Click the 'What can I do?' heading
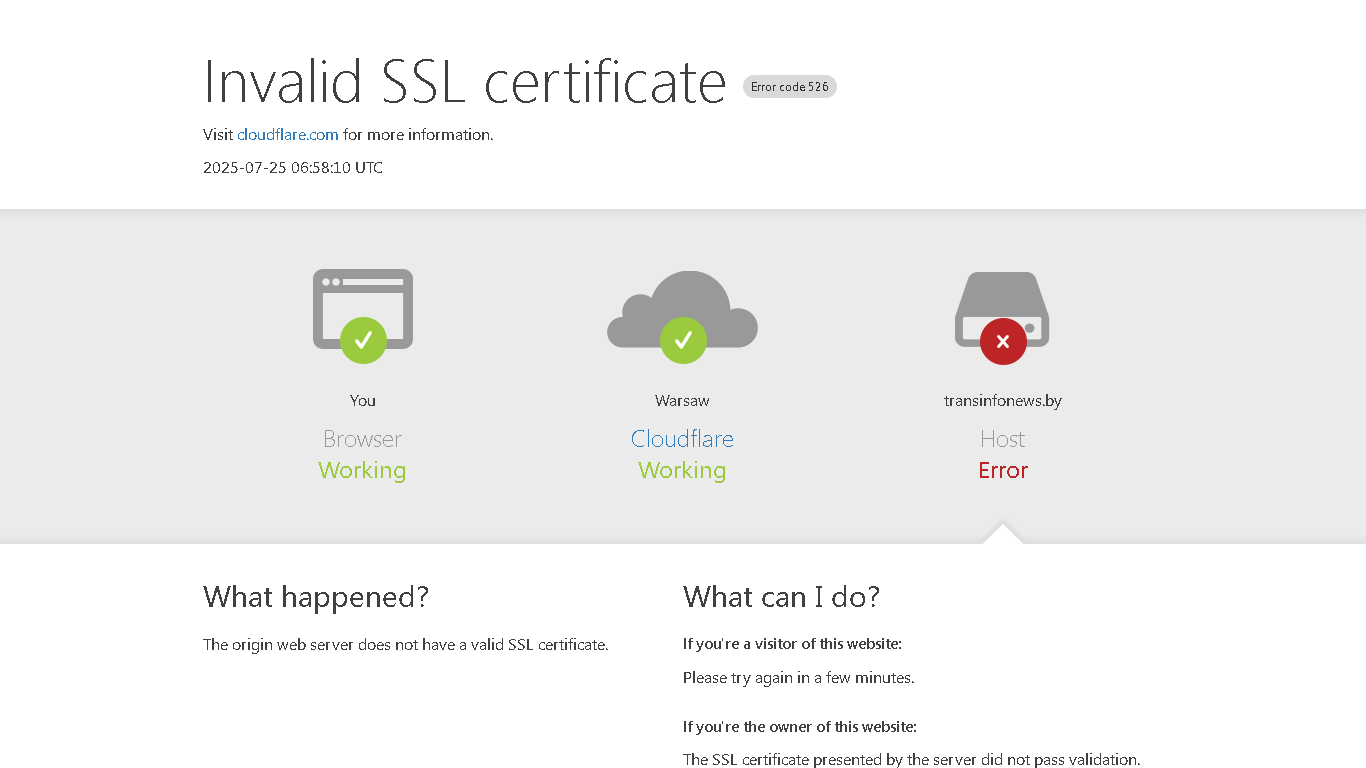This screenshot has height=768, width=1366. click(x=782, y=597)
